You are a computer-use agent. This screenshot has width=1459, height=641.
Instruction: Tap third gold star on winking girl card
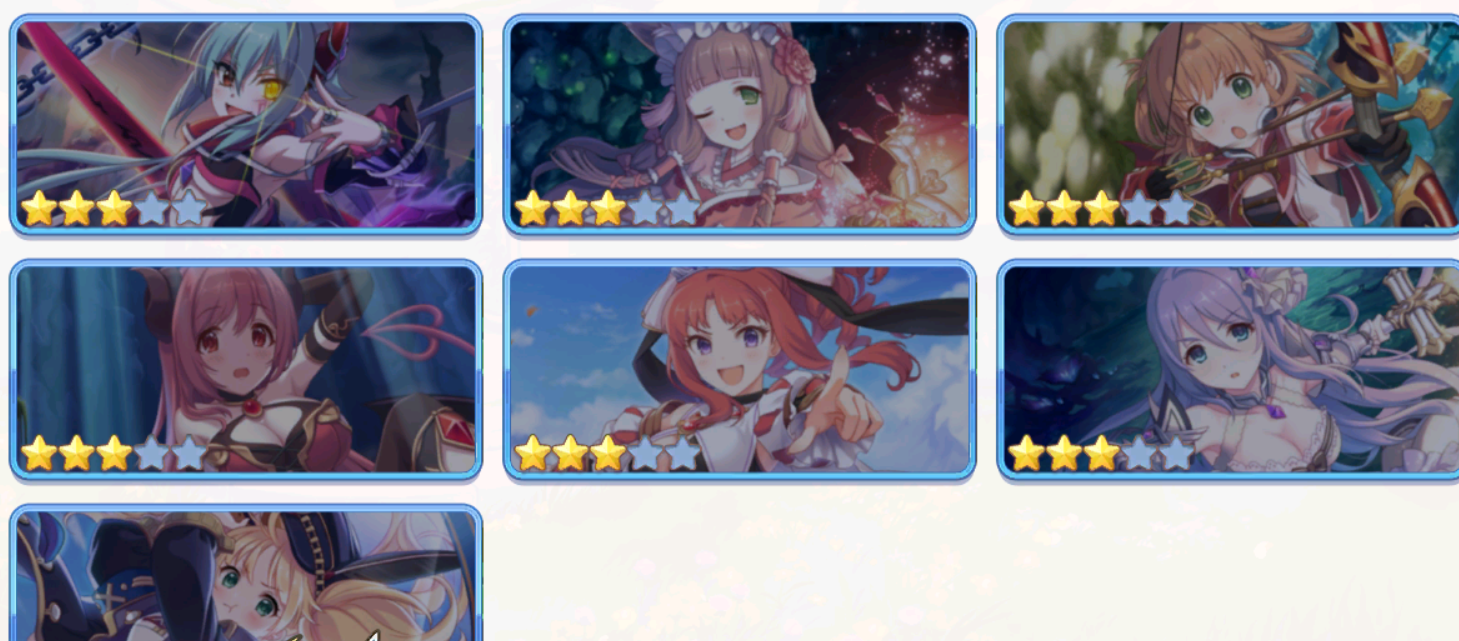tap(607, 209)
